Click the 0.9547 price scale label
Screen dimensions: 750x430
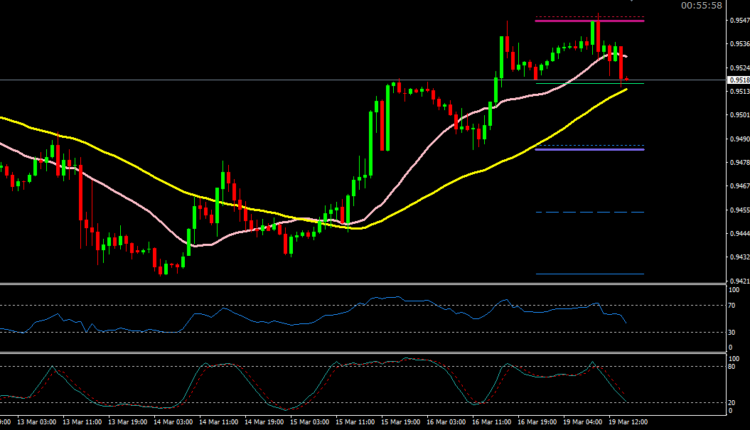coord(738,20)
